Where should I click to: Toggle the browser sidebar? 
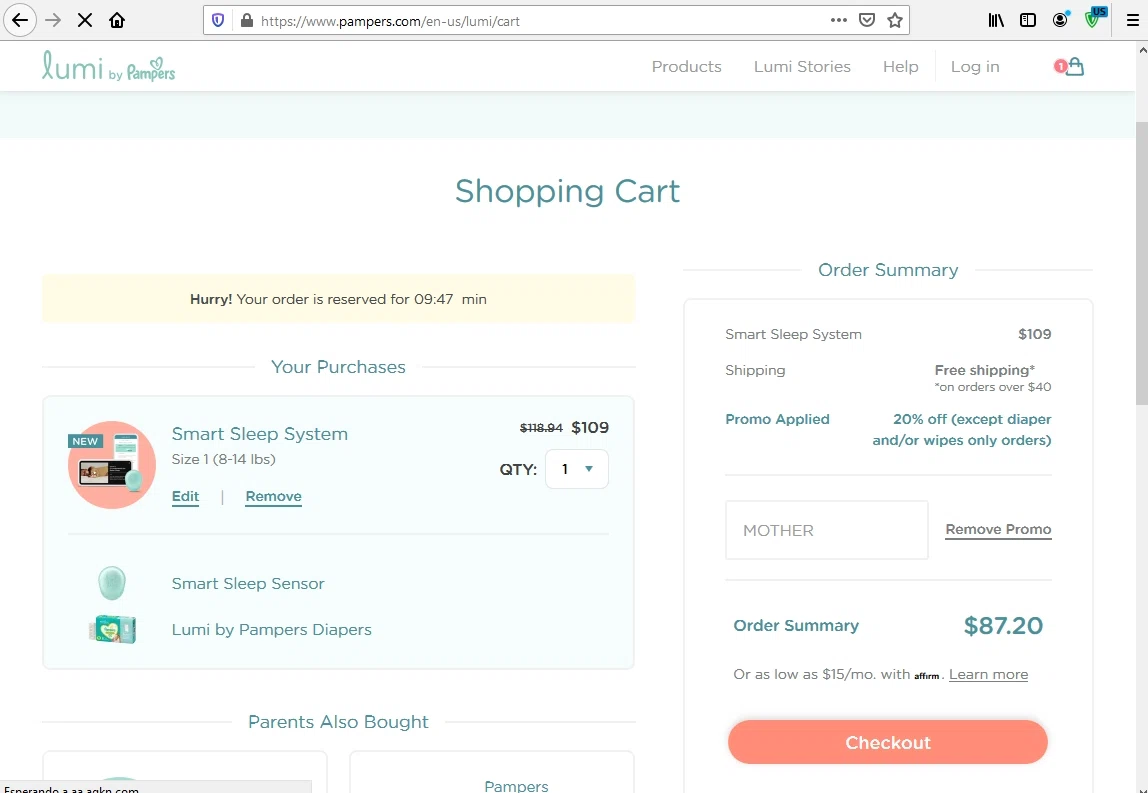[1028, 21]
